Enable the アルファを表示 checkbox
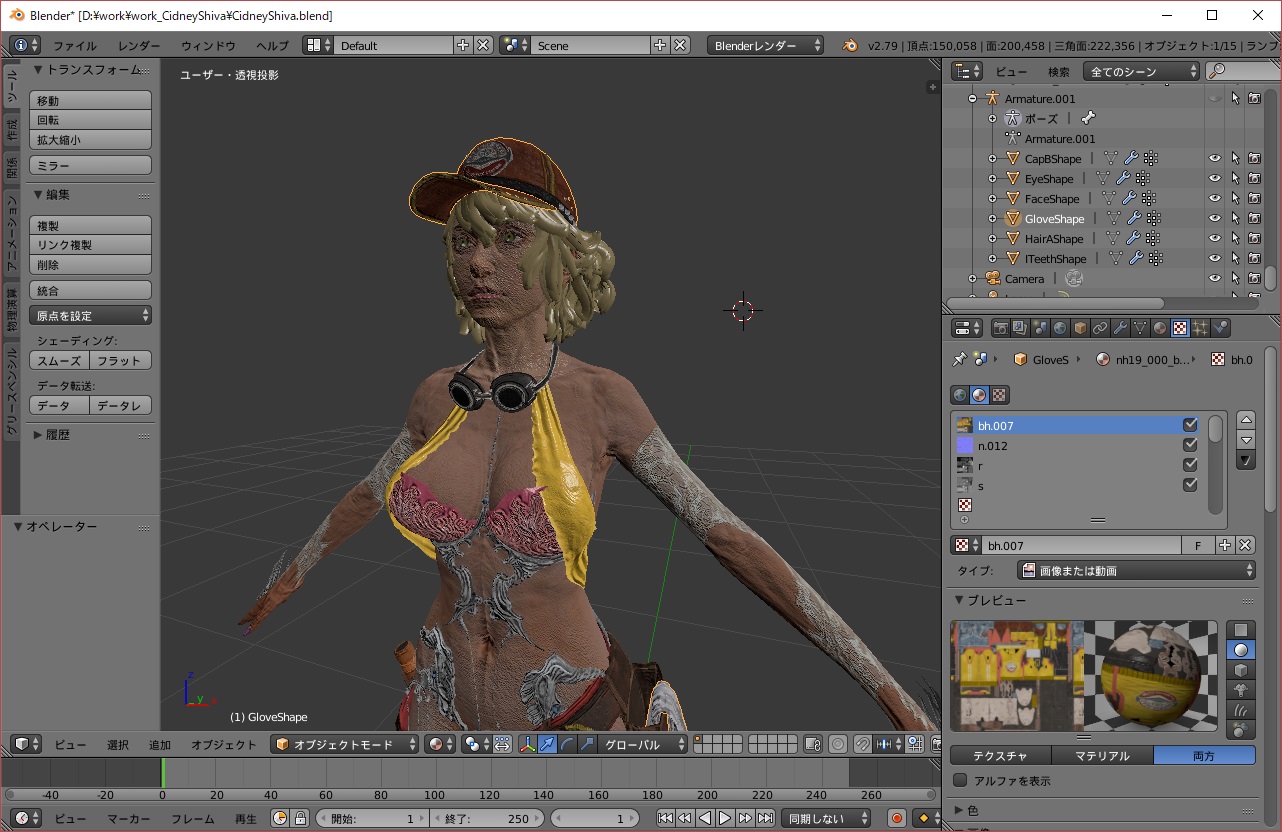Viewport: 1282px width, 832px height. point(961,780)
